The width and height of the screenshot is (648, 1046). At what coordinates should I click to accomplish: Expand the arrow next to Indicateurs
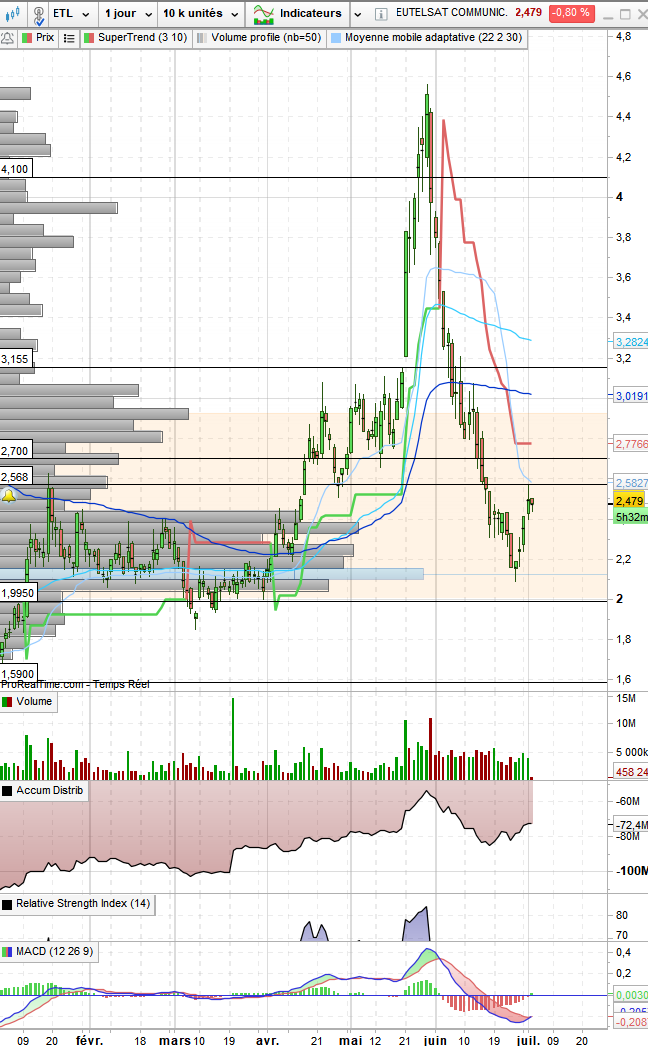tap(358, 14)
